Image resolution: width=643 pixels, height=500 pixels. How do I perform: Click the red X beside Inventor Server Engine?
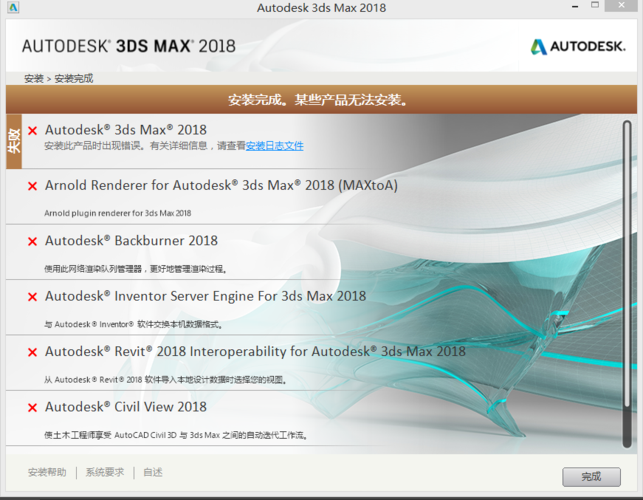coord(32,297)
